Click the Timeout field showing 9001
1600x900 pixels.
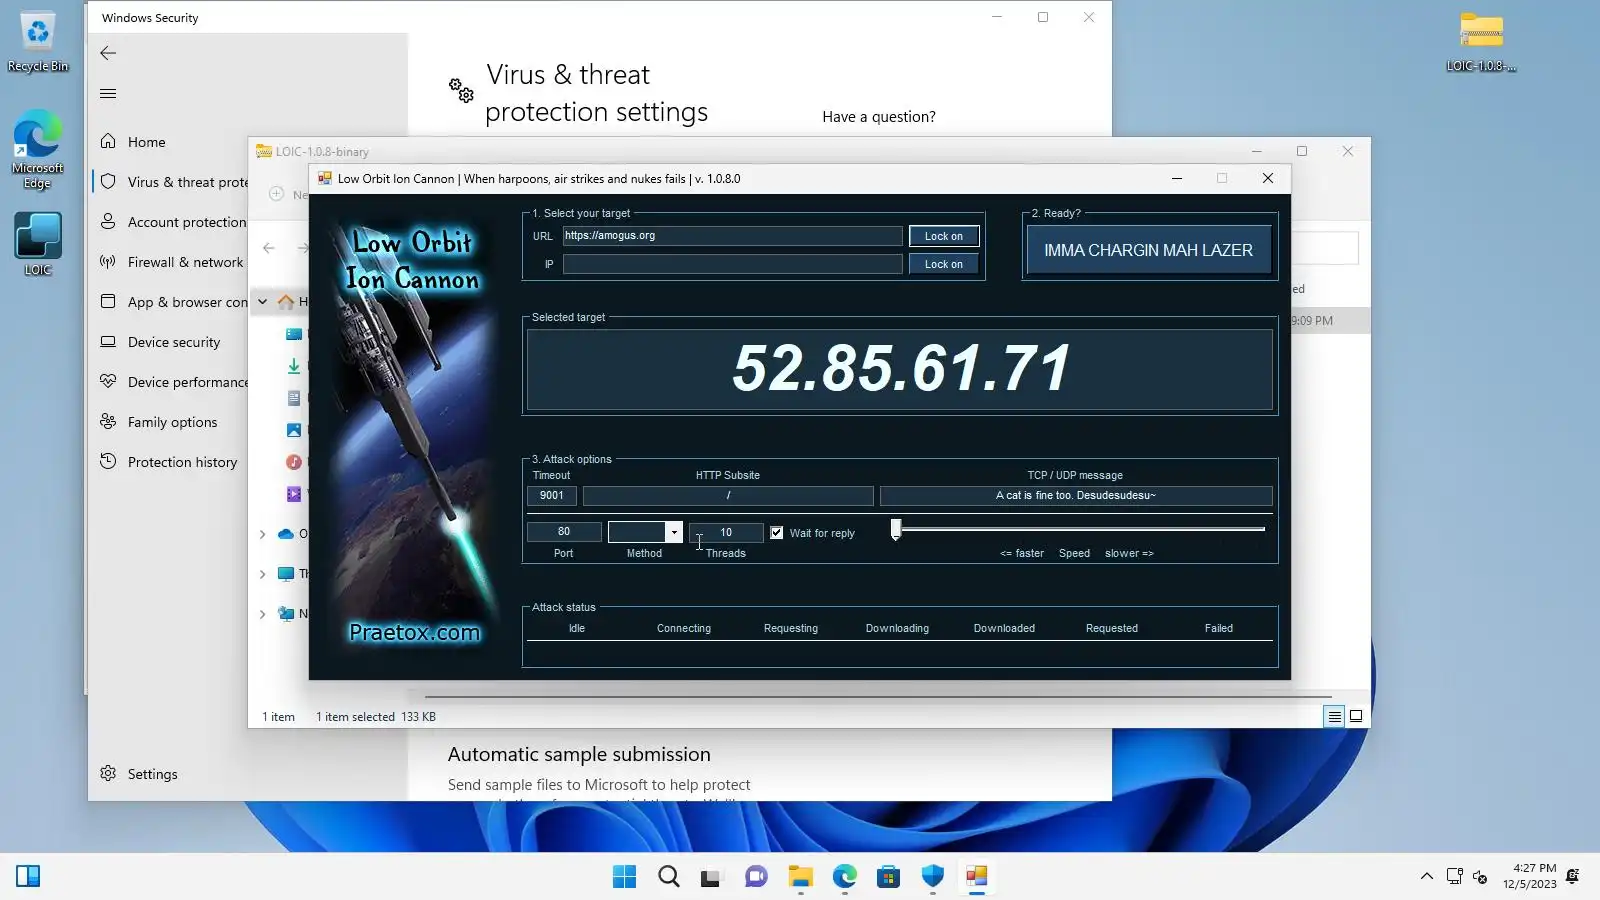pos(552,495)
